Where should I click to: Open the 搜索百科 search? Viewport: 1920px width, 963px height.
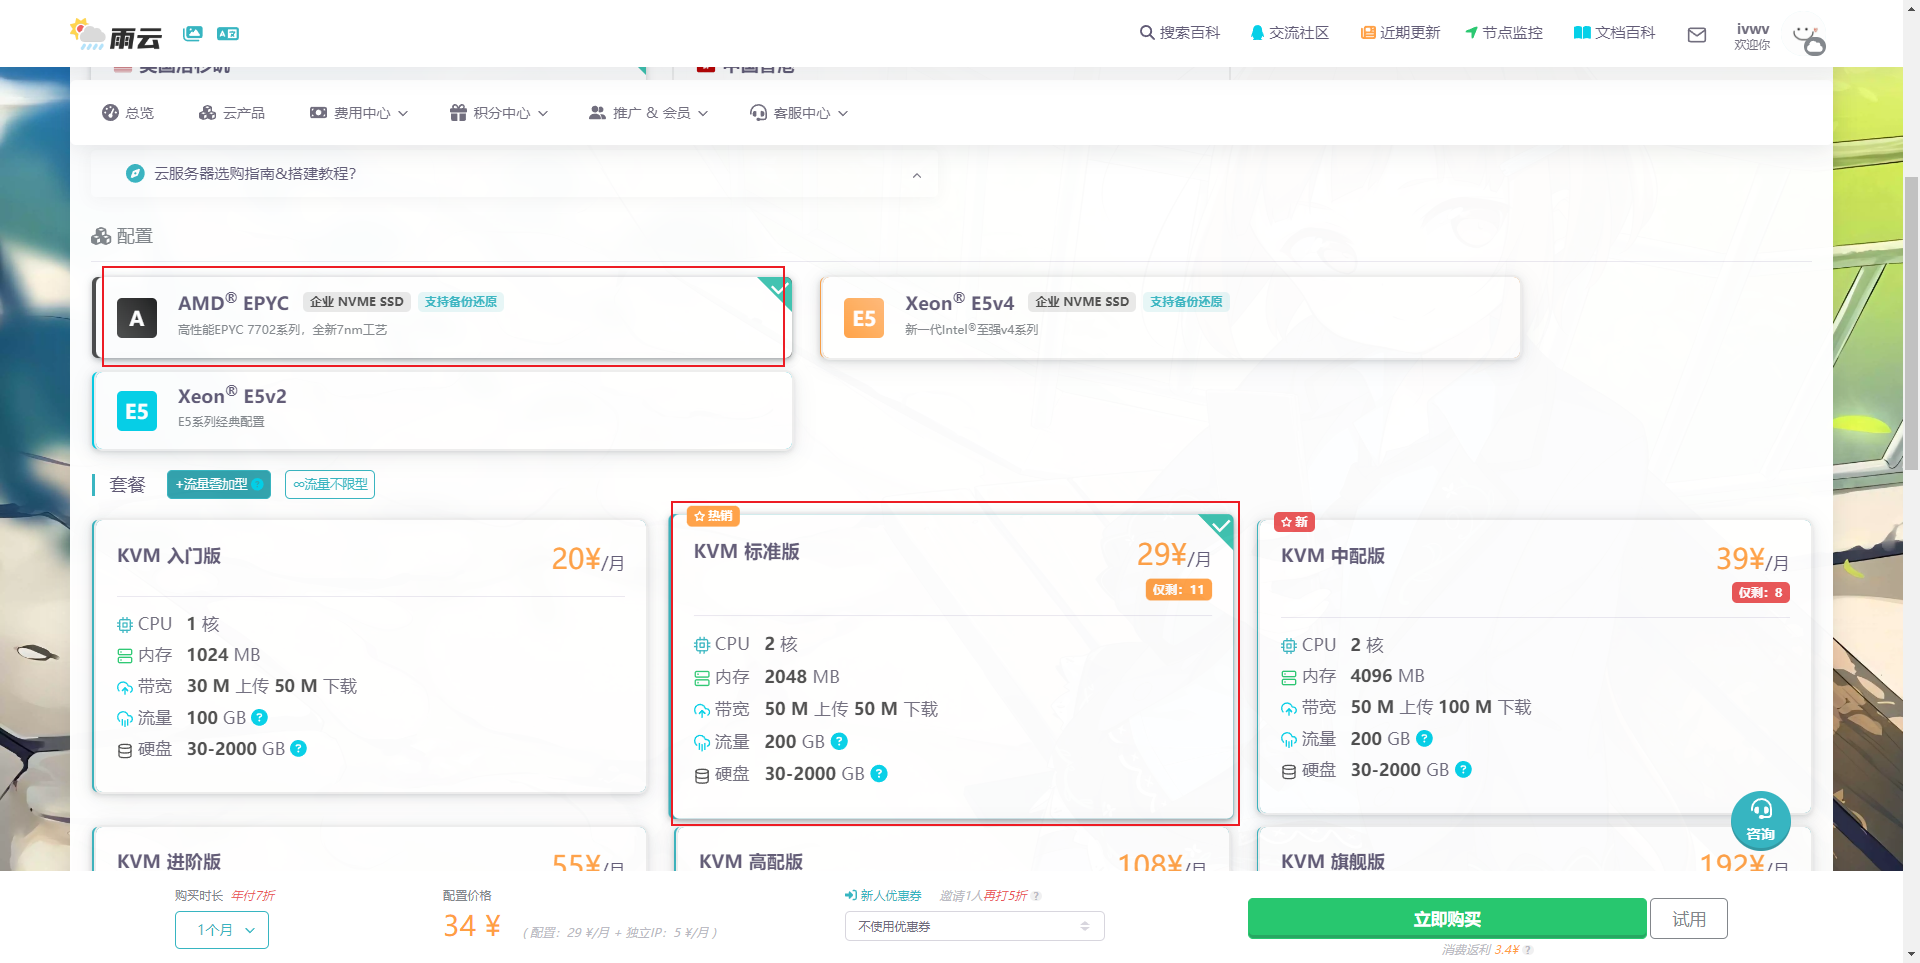pos(1180,32)
